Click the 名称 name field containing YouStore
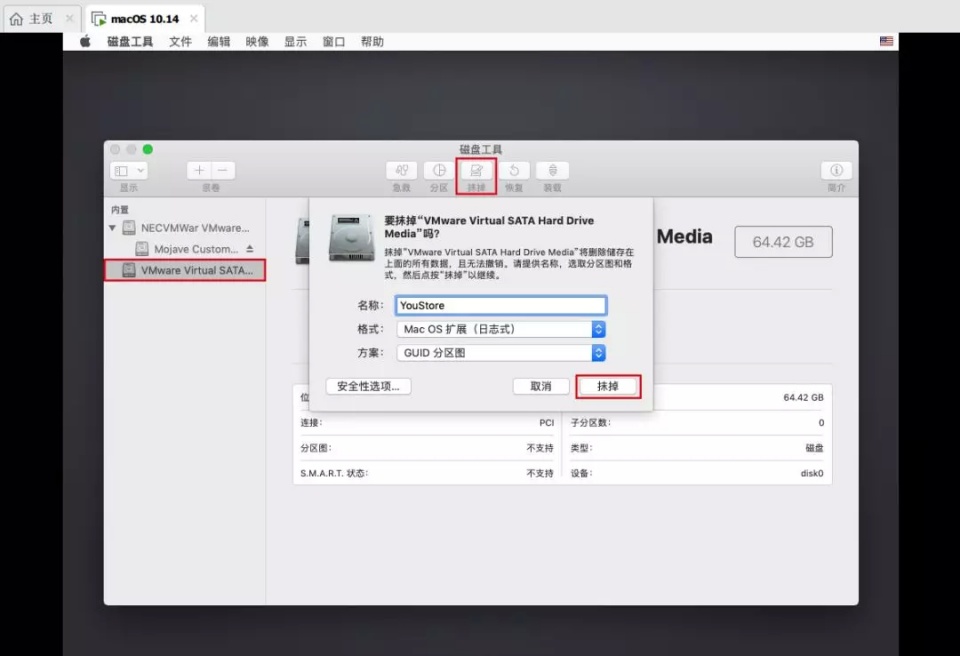The image size is (960, 656). pos(501,305)
